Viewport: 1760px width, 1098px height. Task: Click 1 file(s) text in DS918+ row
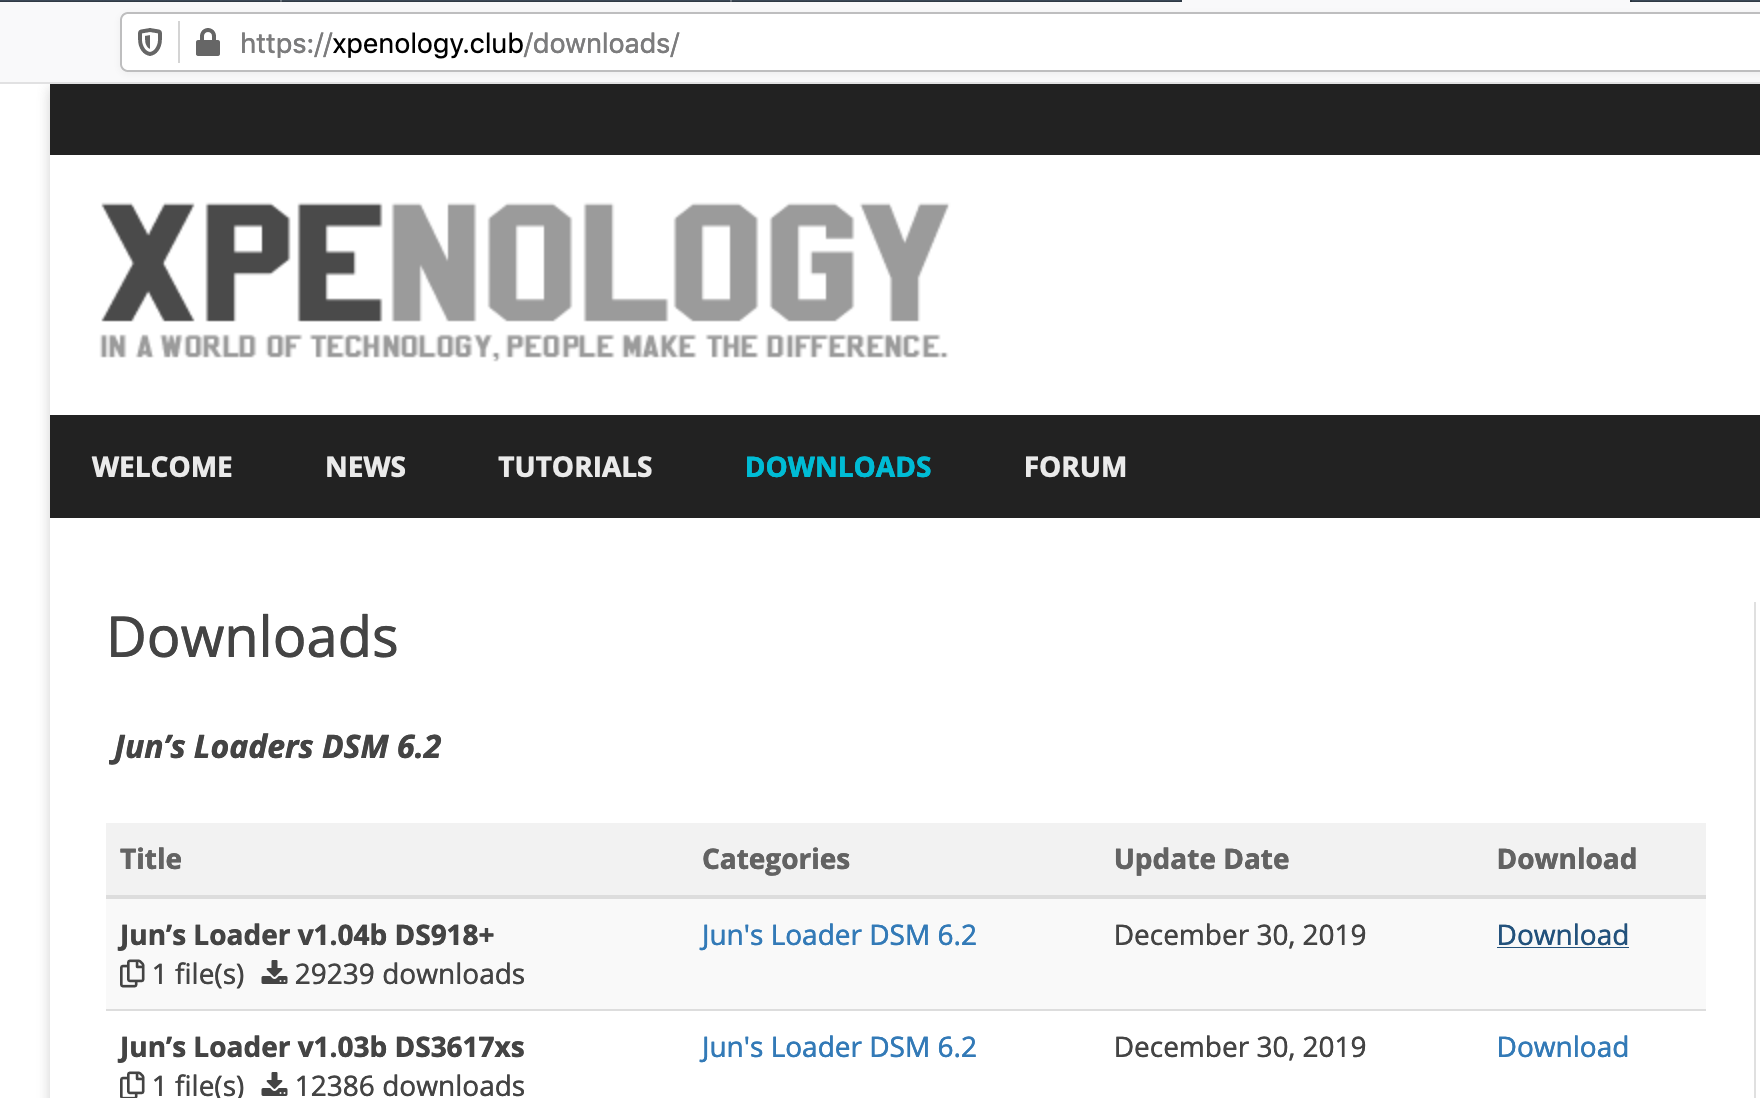198,974
